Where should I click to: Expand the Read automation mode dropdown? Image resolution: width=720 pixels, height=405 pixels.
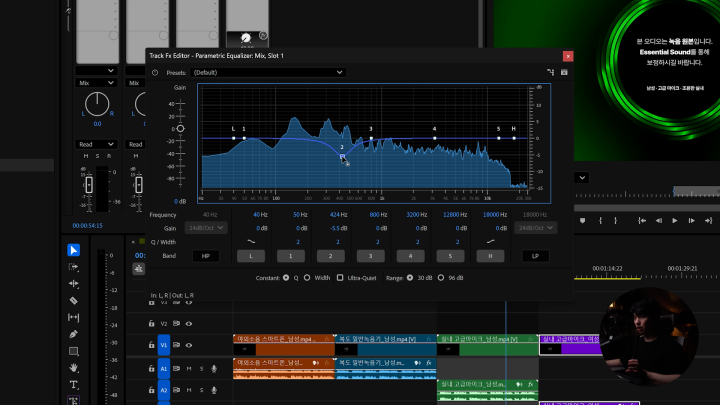[x=96, y=144]
